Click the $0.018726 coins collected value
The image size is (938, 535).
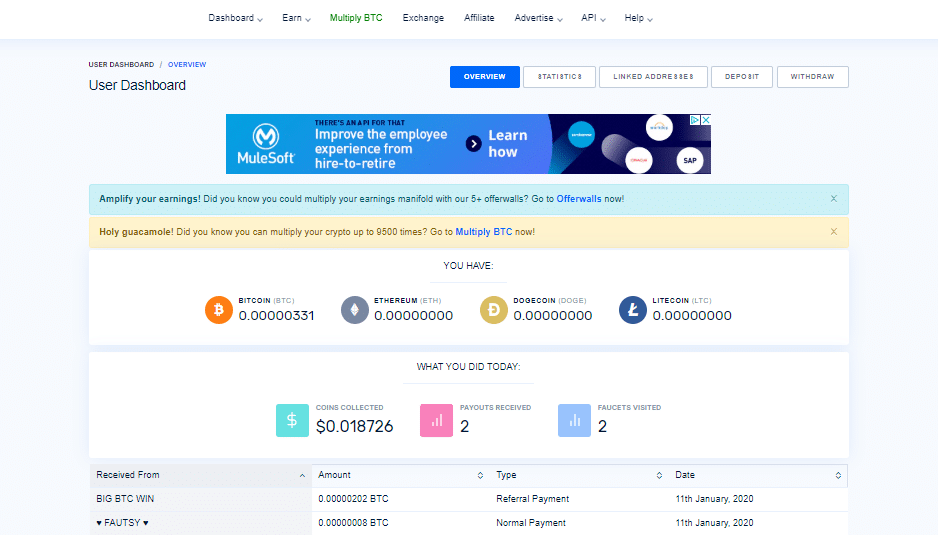pyautogui.click(x=354, y=426)
